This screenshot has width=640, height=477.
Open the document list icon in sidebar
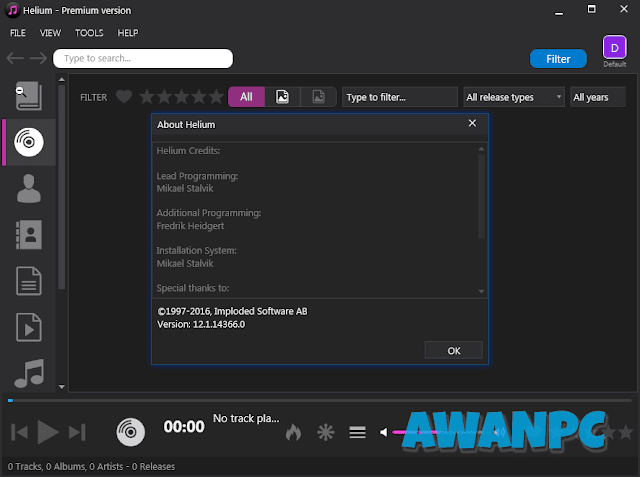tap(29, 281)
